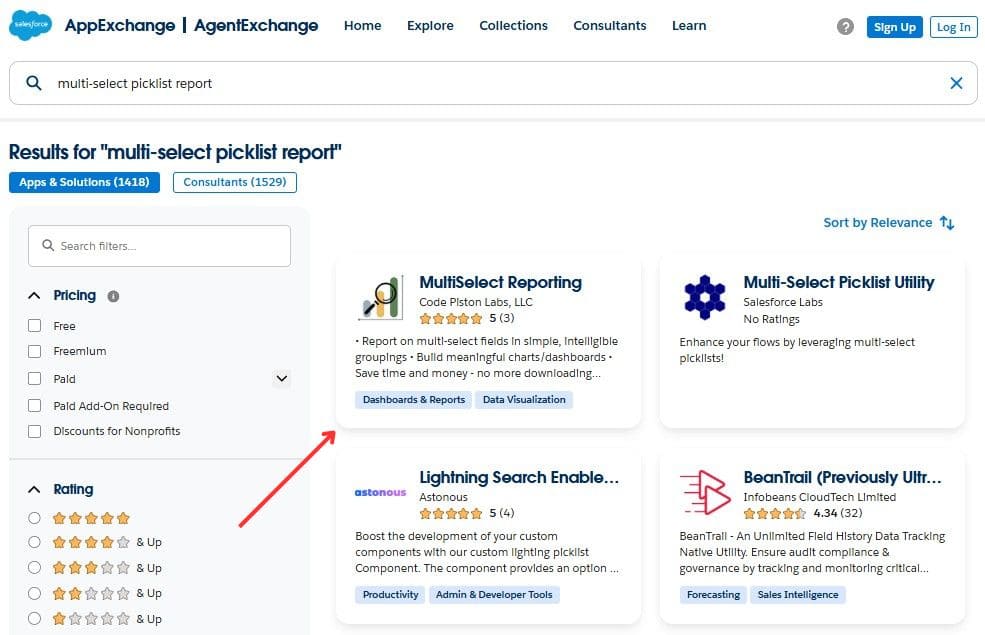The image size is (985, 635).
Task: Select the five-star rating radio button
Action: (x=35, y=518)
